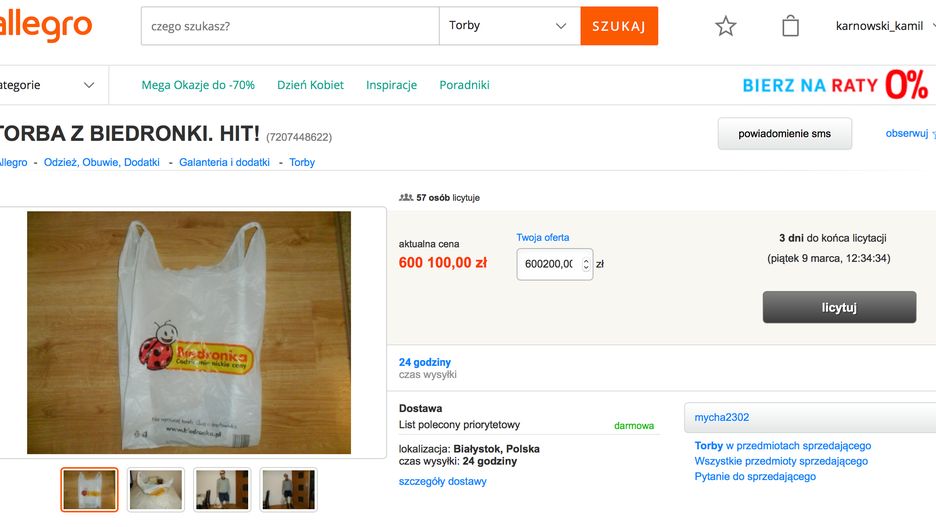Open szczegóły dostawy link
This screenshot has height=527, width=936.
click(x=442, y=482)
